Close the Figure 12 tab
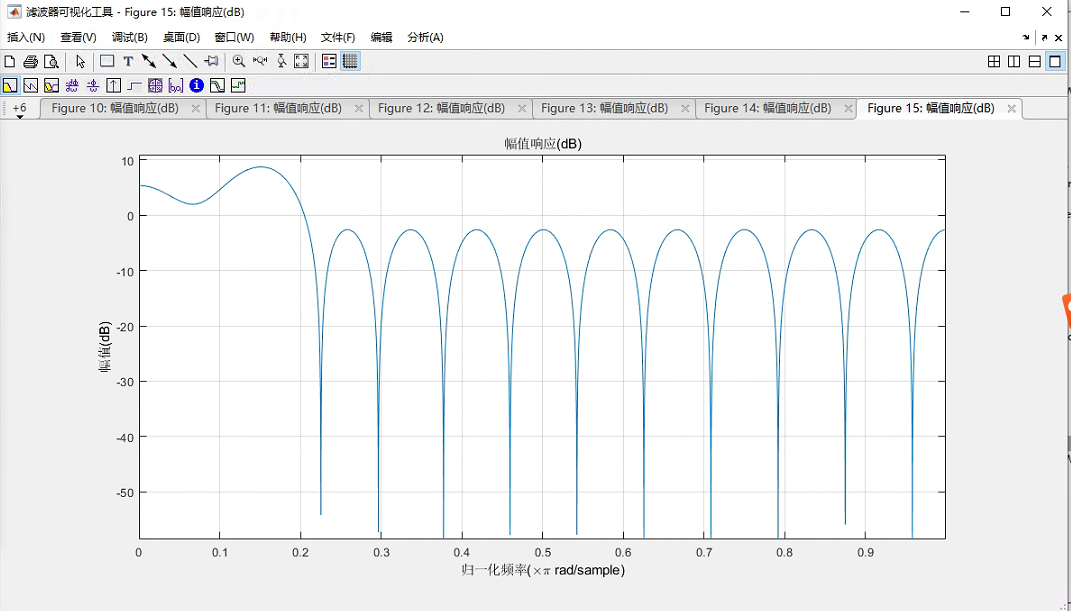The image size is (1071, 611). click(x=523, y=109)
